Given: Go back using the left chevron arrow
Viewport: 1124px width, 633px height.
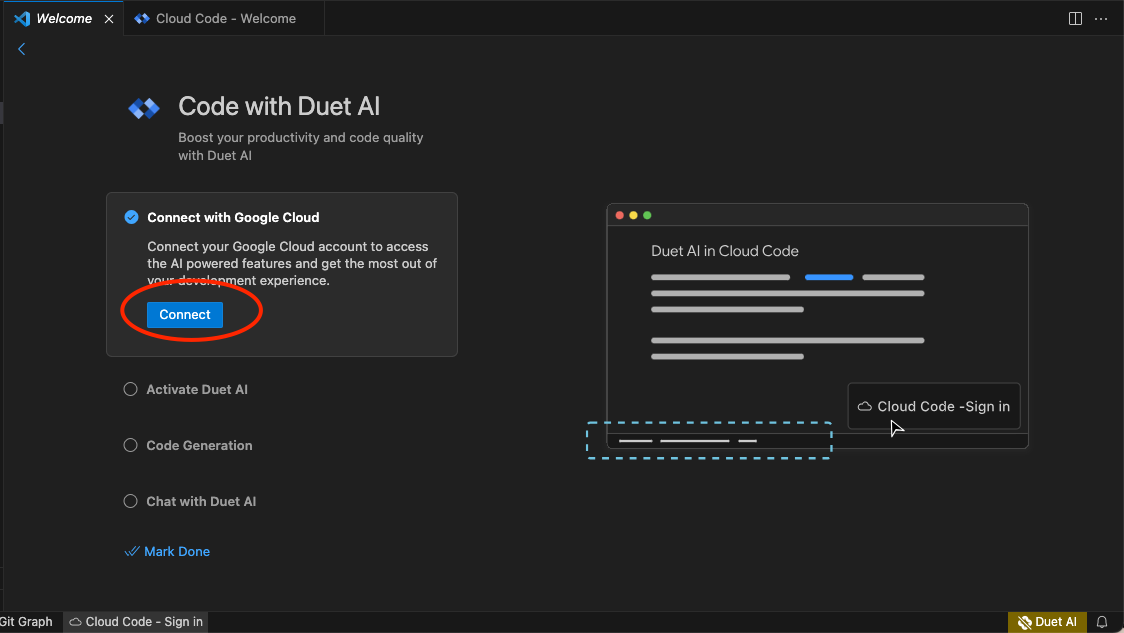Looking at the screenshot, I should click(x=22, y=49).
